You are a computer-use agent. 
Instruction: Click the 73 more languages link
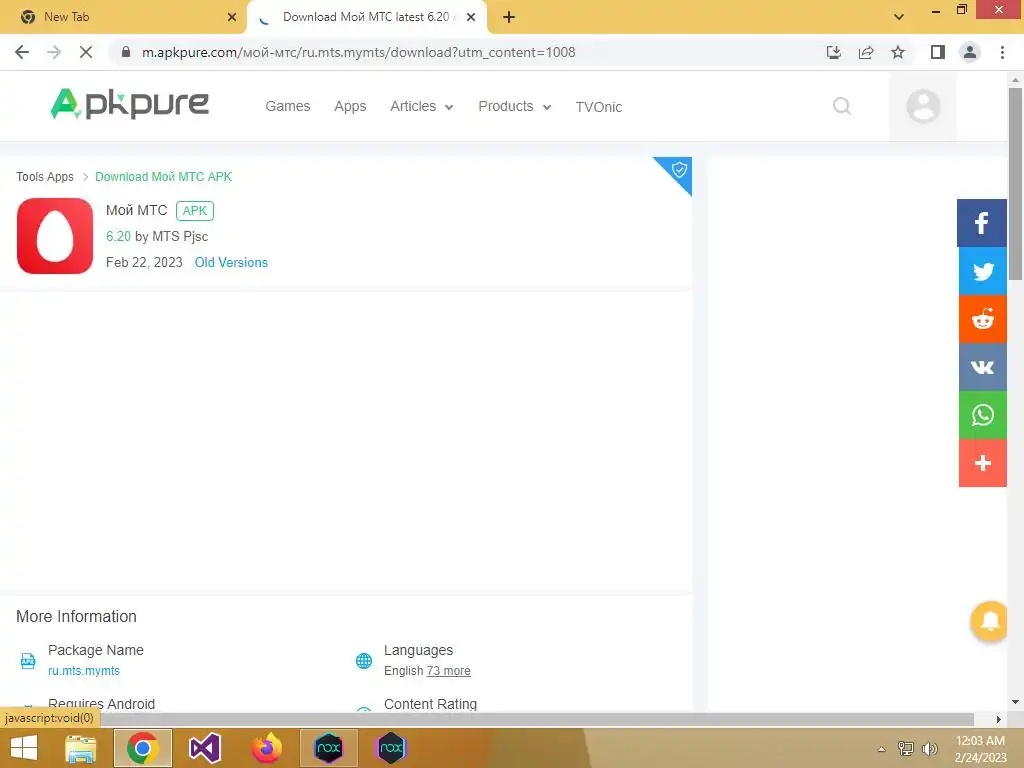coord(448,671)
